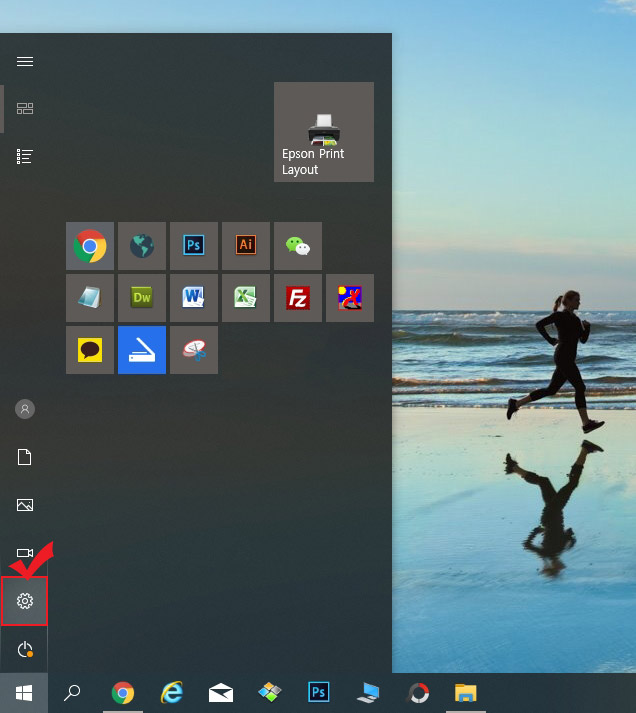The image size is (636, 713).
Task: Open the mail envelope taskbar app
Action: [x=221, y=693]
